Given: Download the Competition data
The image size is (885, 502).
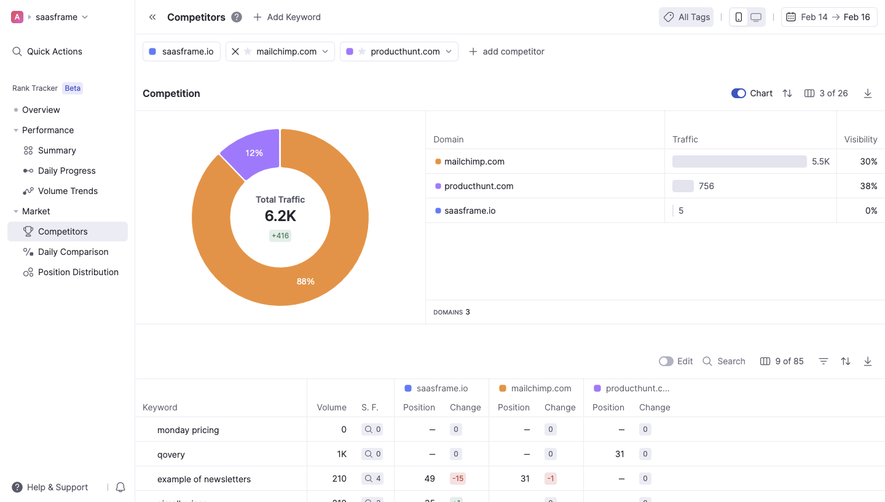Looking at the screenshot, I should (x=868, y=93).
